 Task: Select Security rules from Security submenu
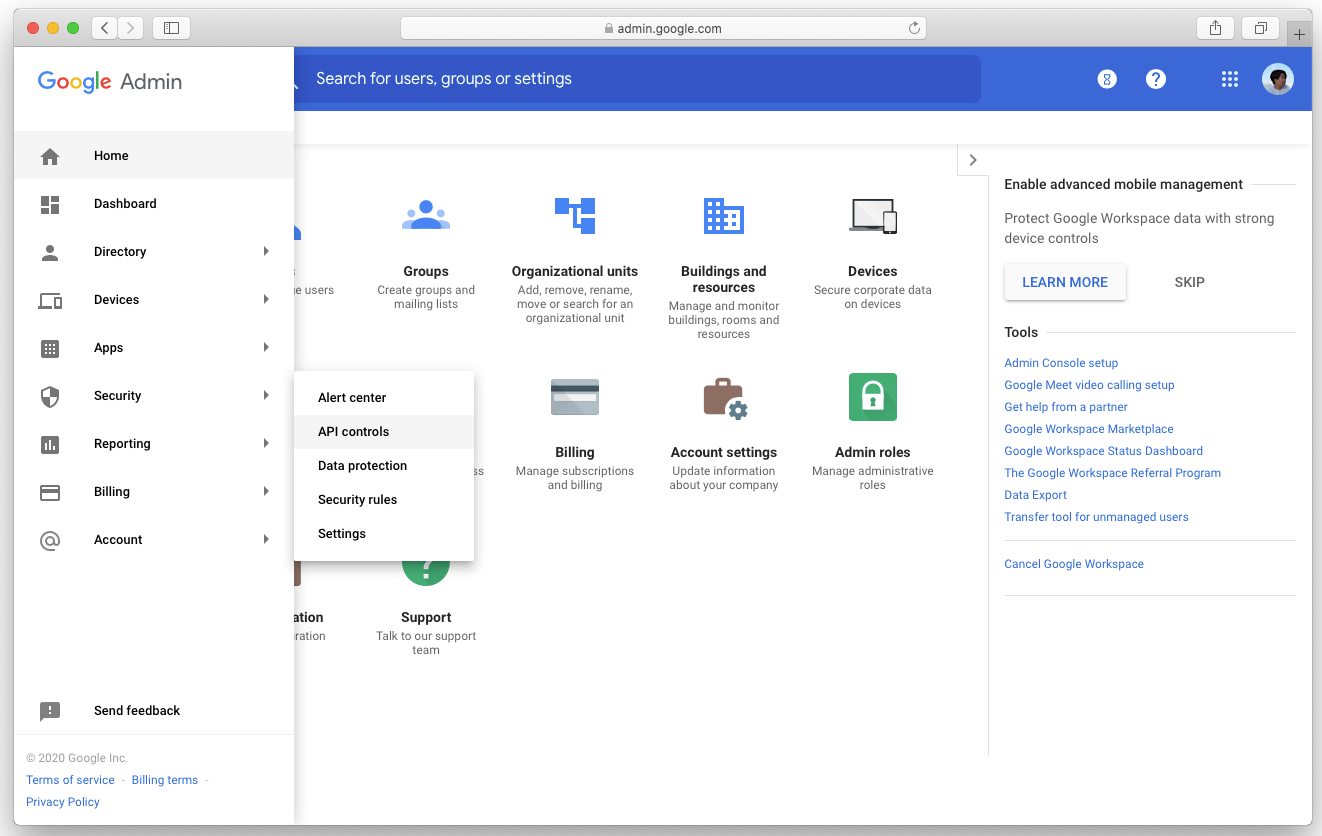coord(384,500)
